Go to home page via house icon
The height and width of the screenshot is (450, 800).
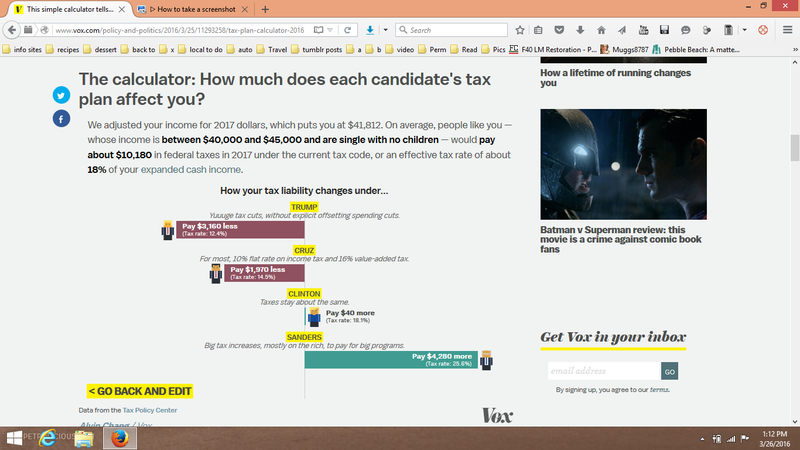coord(601,30)
